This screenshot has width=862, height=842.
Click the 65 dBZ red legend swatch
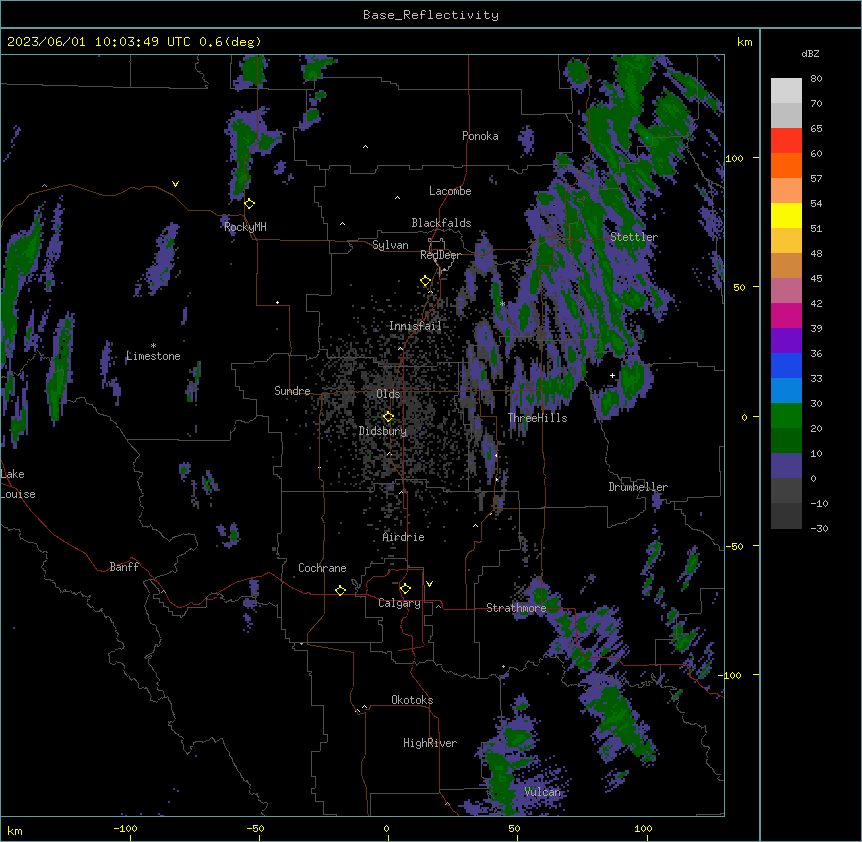[x=786, y=140]
